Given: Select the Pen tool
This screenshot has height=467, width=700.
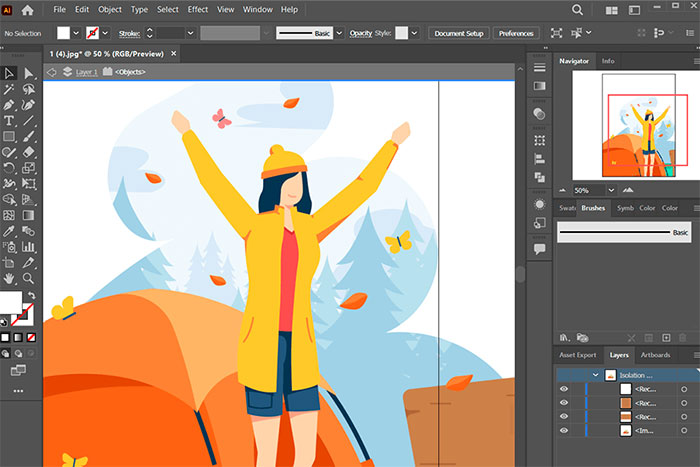Looking at the screenshot, I should tap(9, 105).
